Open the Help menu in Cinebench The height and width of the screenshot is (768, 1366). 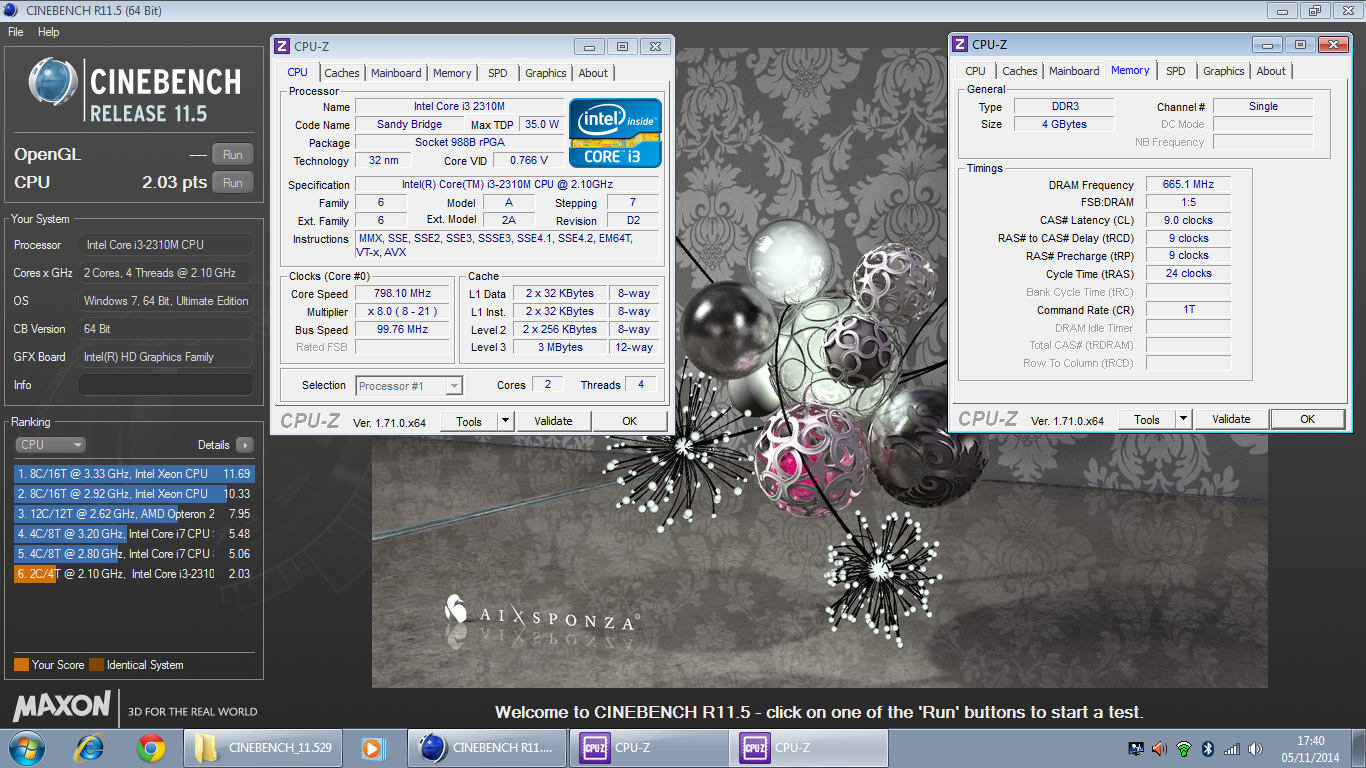(49, 32)
